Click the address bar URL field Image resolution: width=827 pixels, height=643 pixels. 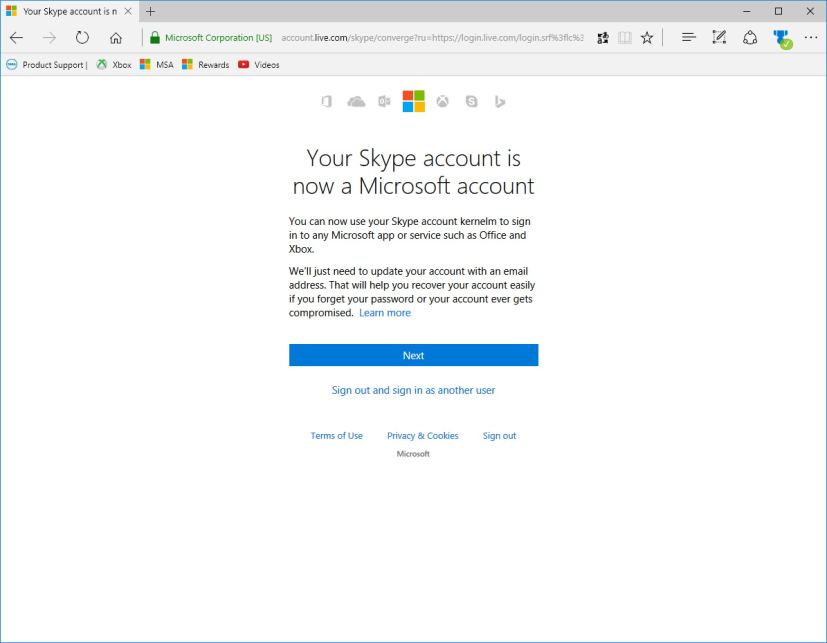432,37
